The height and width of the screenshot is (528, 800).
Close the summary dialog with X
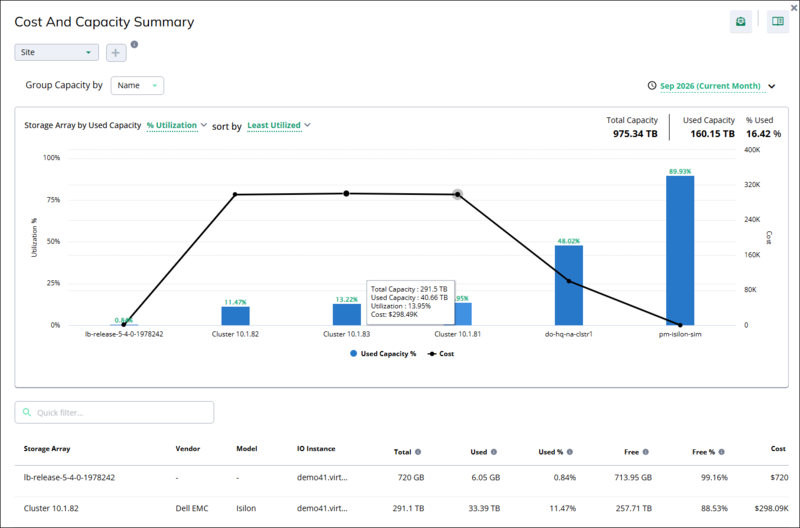click(794, 8)
